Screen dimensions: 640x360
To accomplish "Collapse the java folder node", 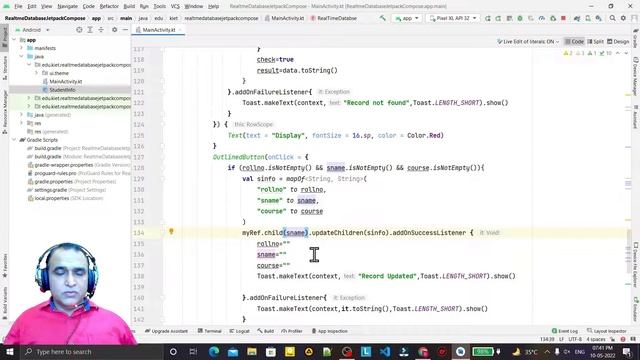I will coord(22,56).
